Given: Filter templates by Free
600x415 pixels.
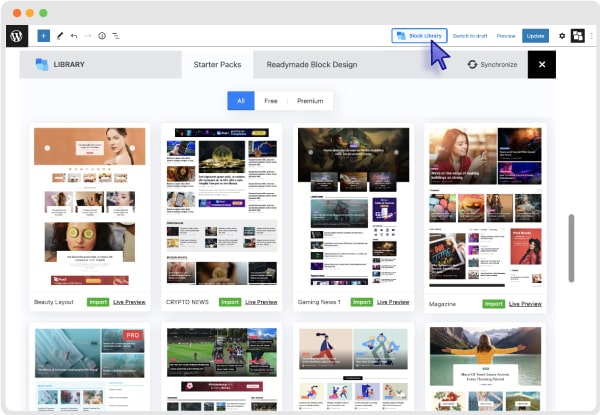Looking at the screenshot, I should pyautogui.click(x=271, y=101).
